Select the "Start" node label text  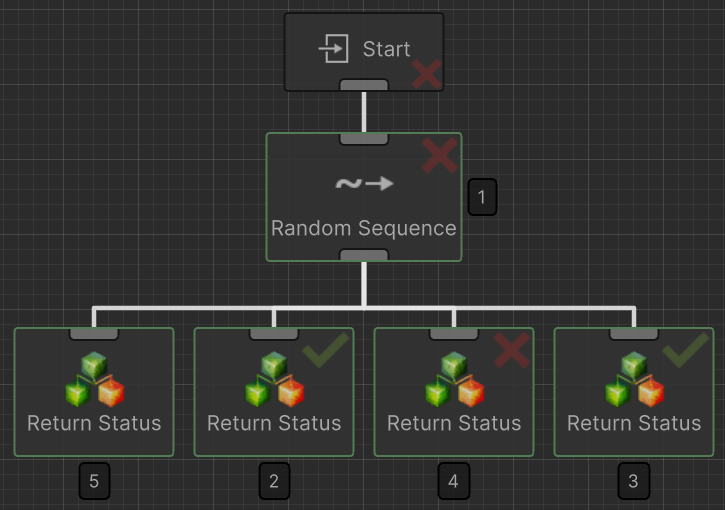[x=386, y=49]
